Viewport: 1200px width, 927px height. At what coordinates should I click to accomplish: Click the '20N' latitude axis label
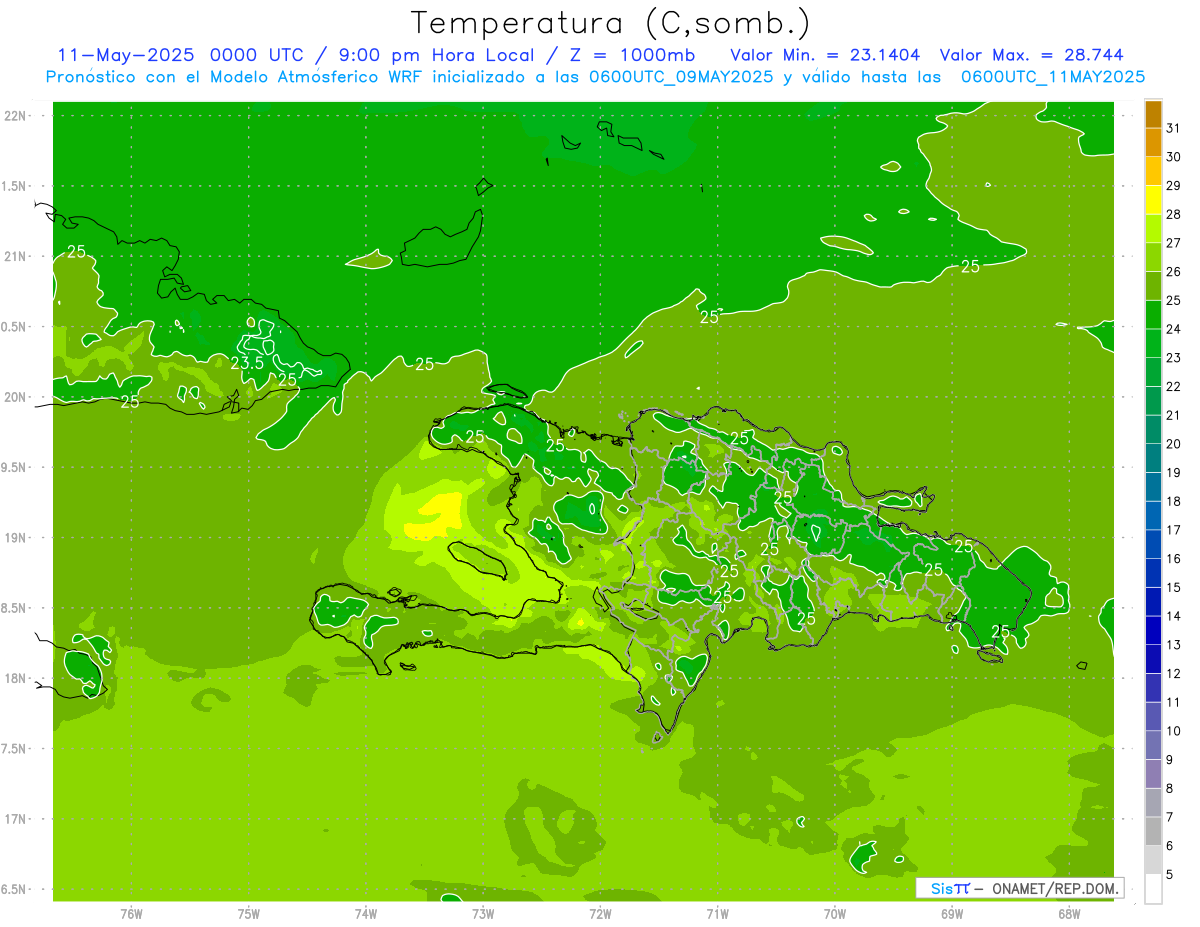[16, 397]
